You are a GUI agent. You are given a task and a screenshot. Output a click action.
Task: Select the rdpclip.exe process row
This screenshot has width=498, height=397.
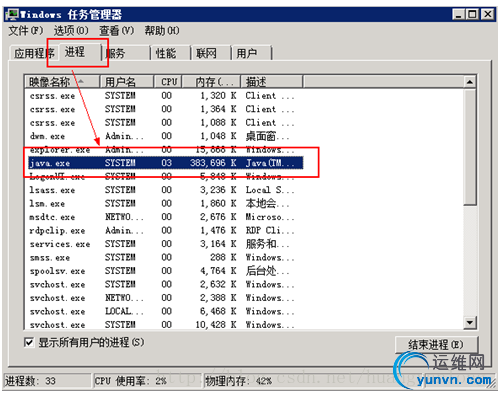click(166, 230)
